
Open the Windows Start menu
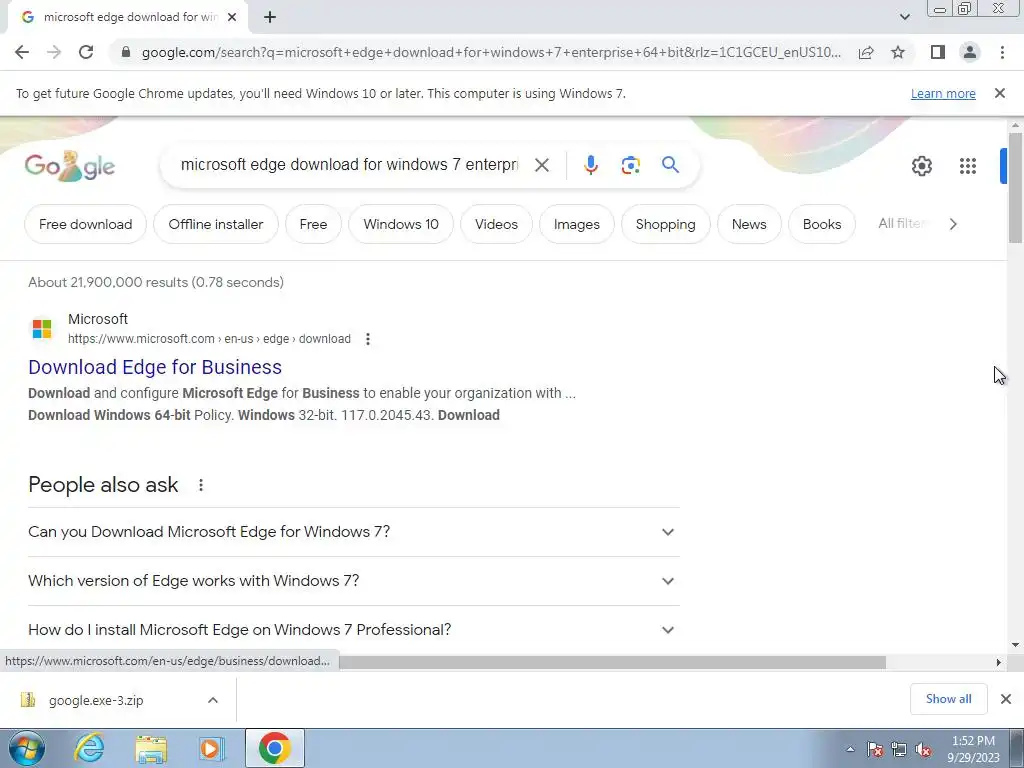point(27,748)
